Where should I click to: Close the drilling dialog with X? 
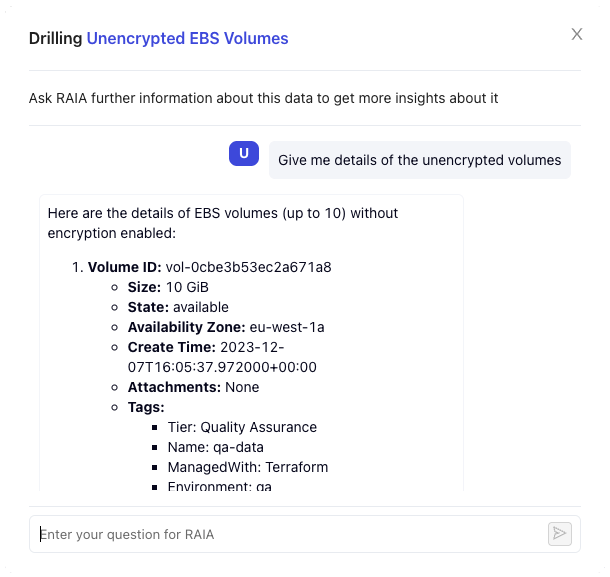point(577,34)
